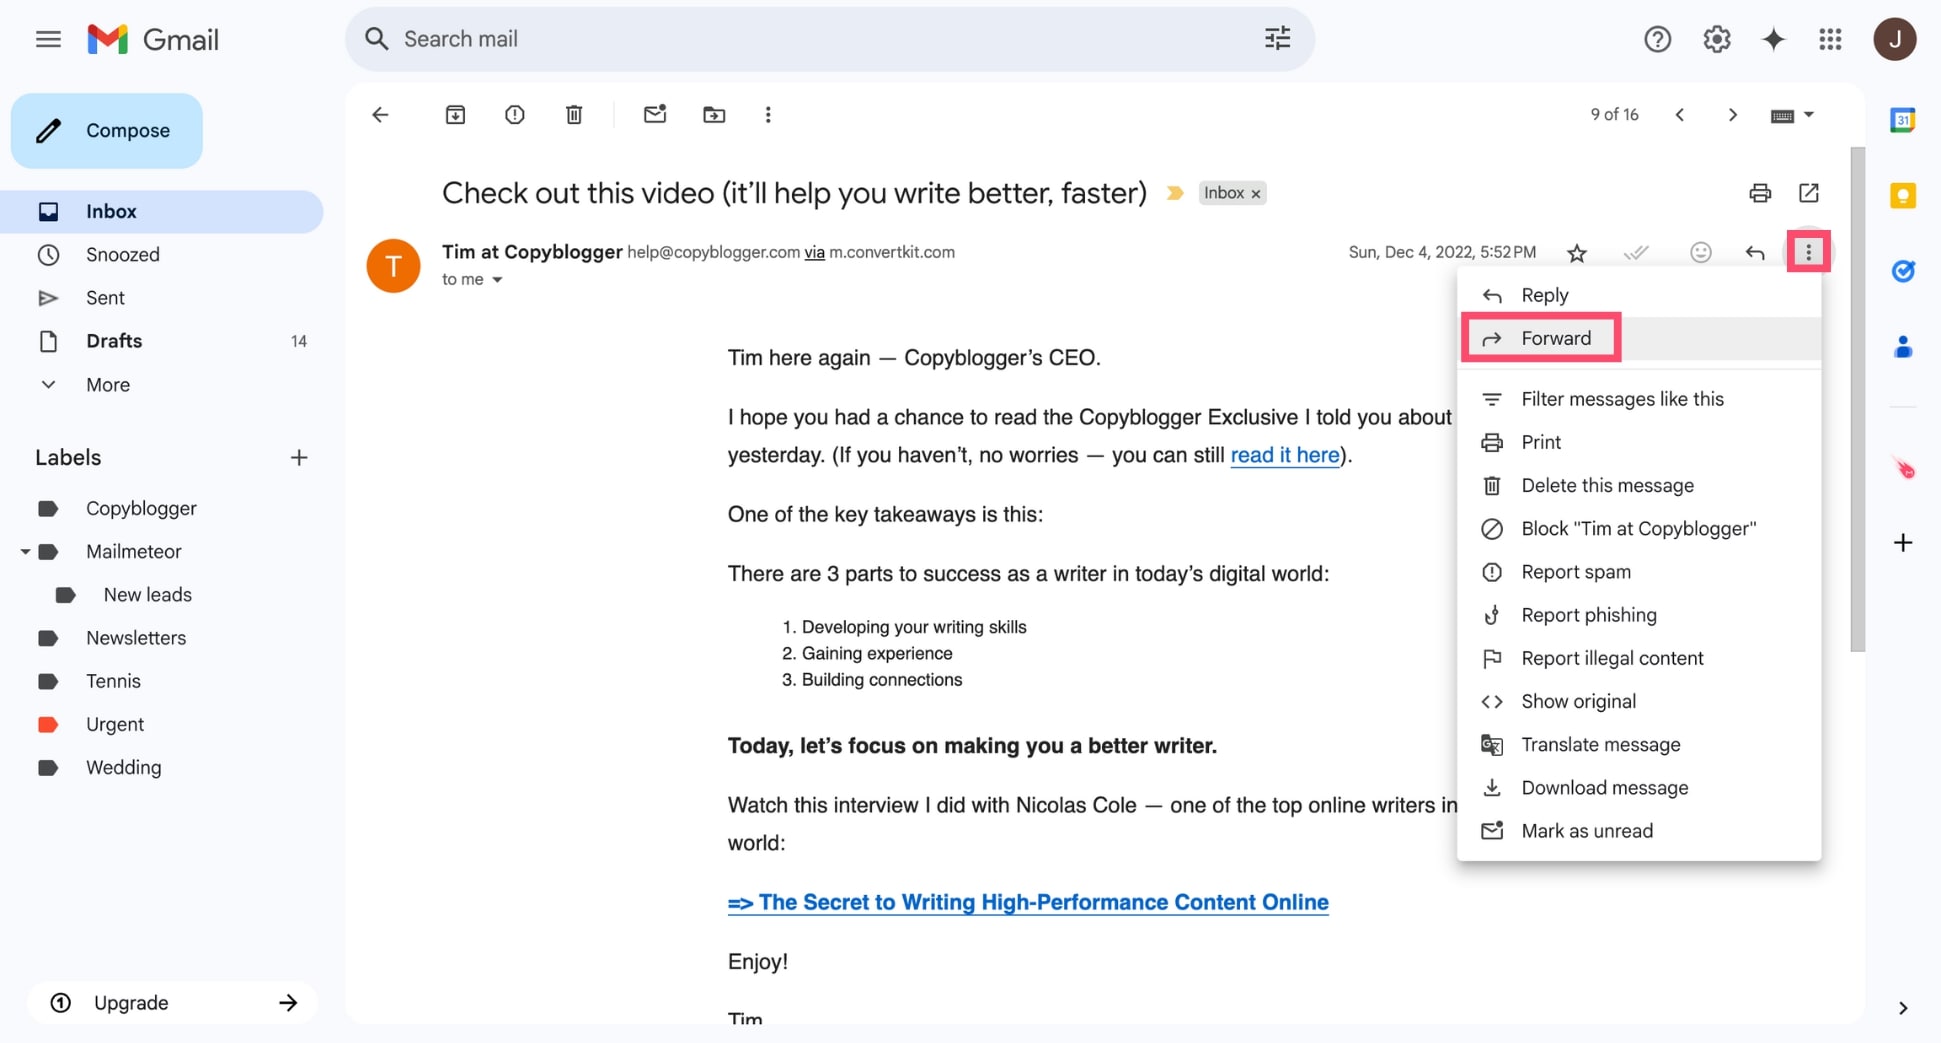Screen dimensions: 1941x1043
Task: Collapse the Mailmeteor label tree
Action: click(25, 552)
